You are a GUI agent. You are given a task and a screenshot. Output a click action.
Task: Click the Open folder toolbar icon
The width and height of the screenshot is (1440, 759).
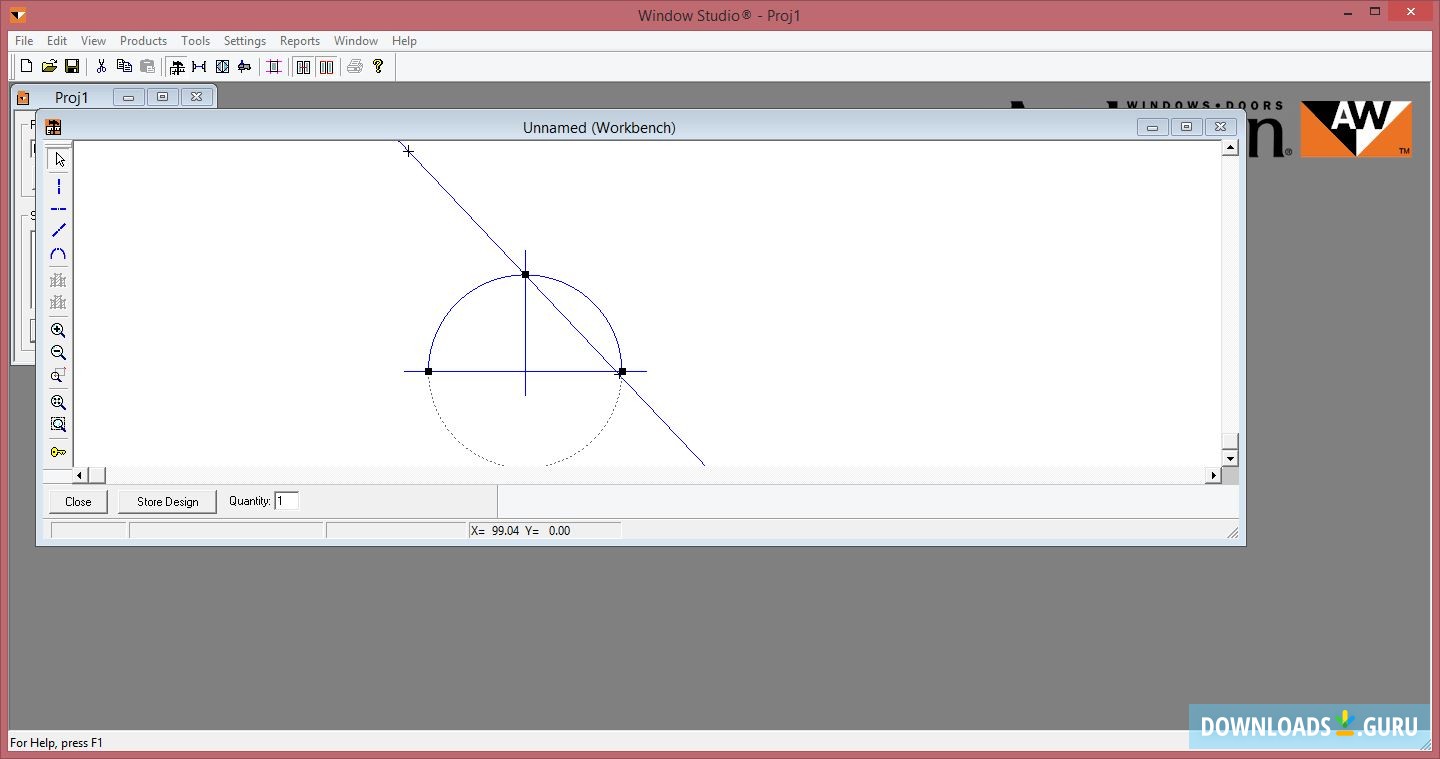coord(49,66)
